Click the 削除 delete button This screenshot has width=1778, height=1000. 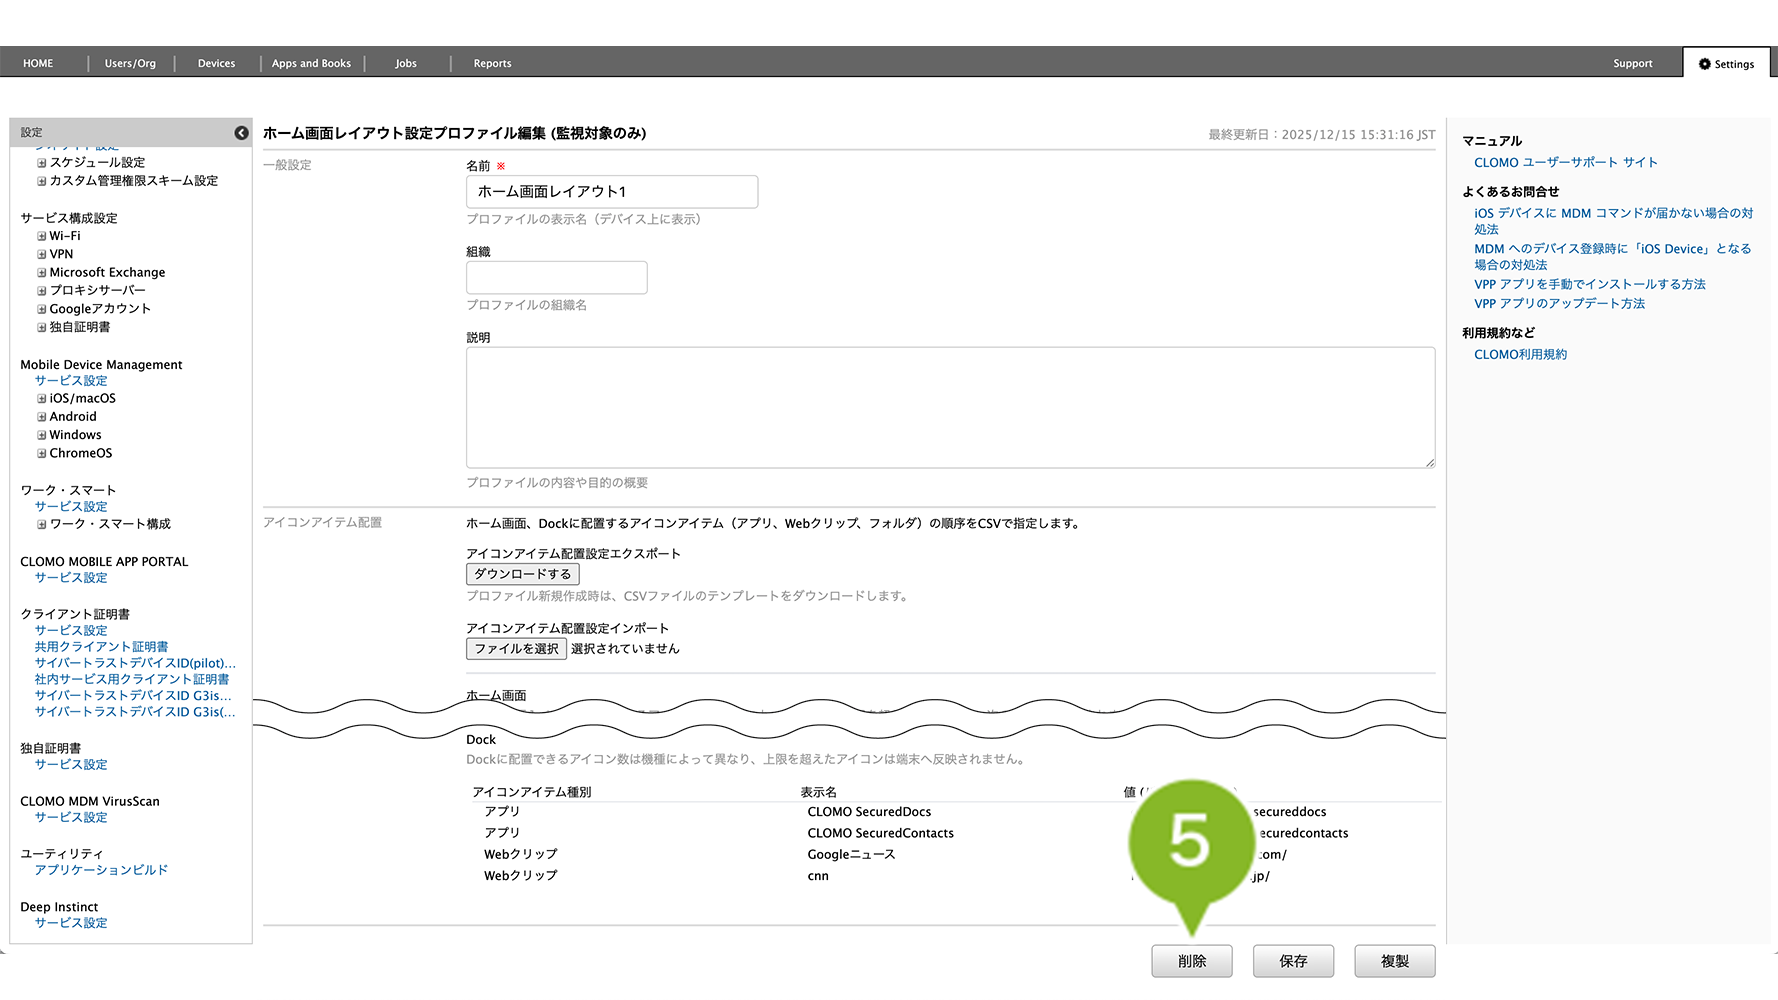[x=1191, y=961]
